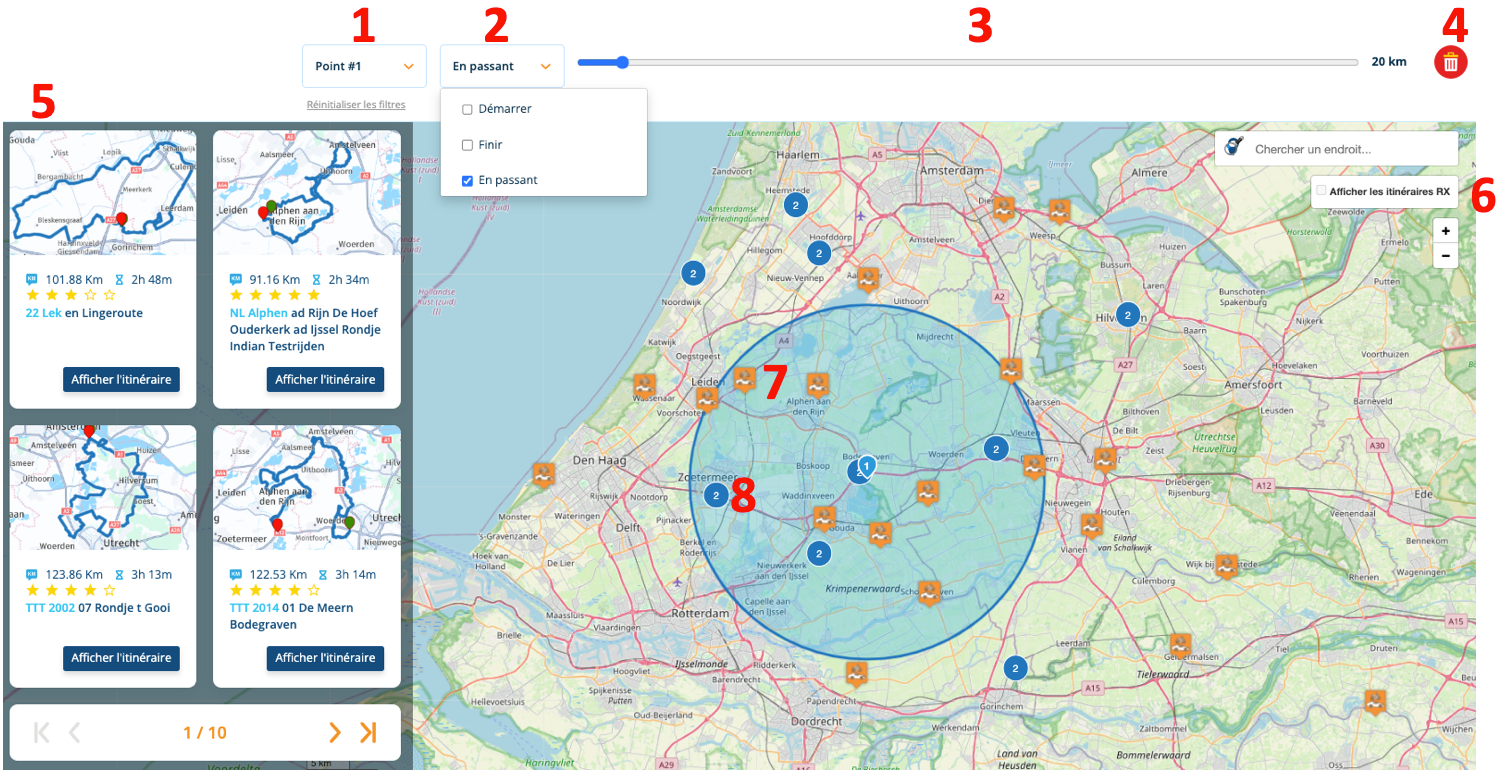
Task: Click the 20 km radius slider handle
Action: [622, 62]
